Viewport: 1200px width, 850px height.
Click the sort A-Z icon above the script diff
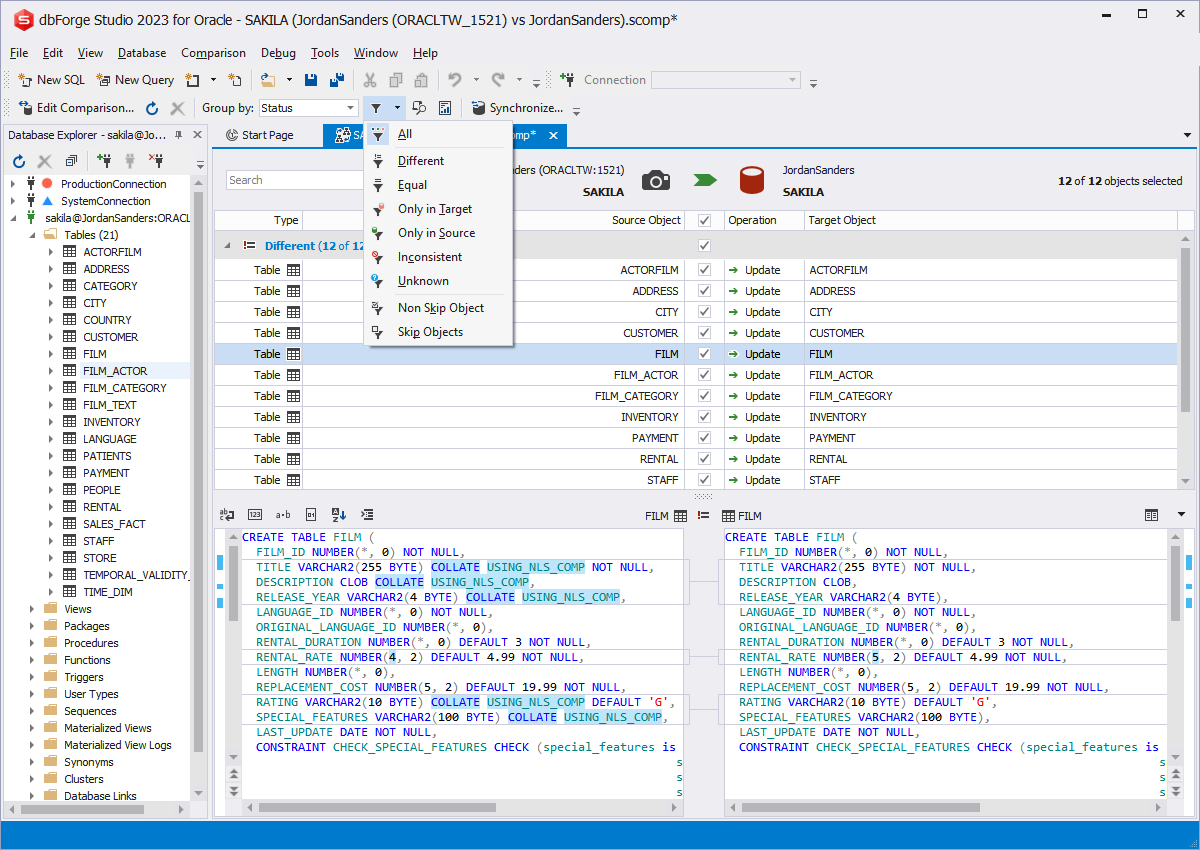[339, 514]
